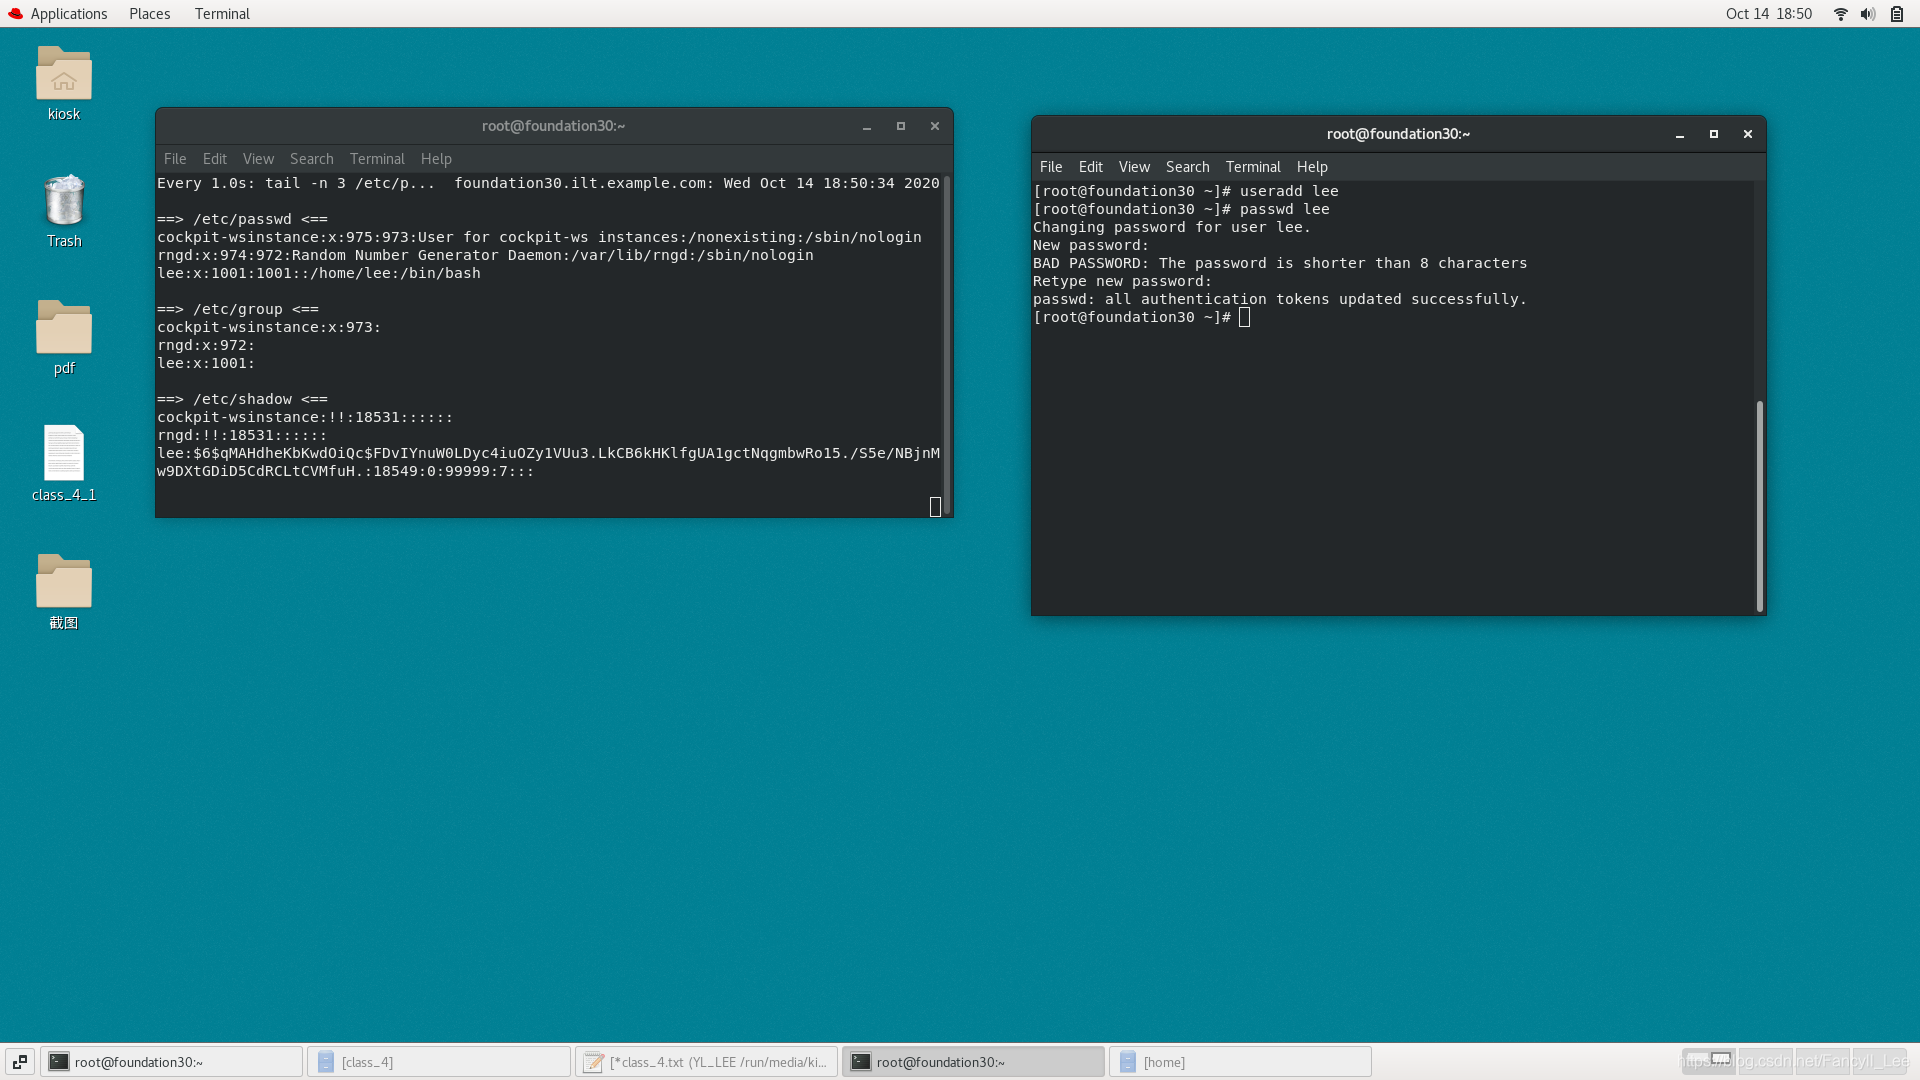Open View menu in left terminal window
This screenshot has height=1080, width=1920.
[x=258, y=159]
